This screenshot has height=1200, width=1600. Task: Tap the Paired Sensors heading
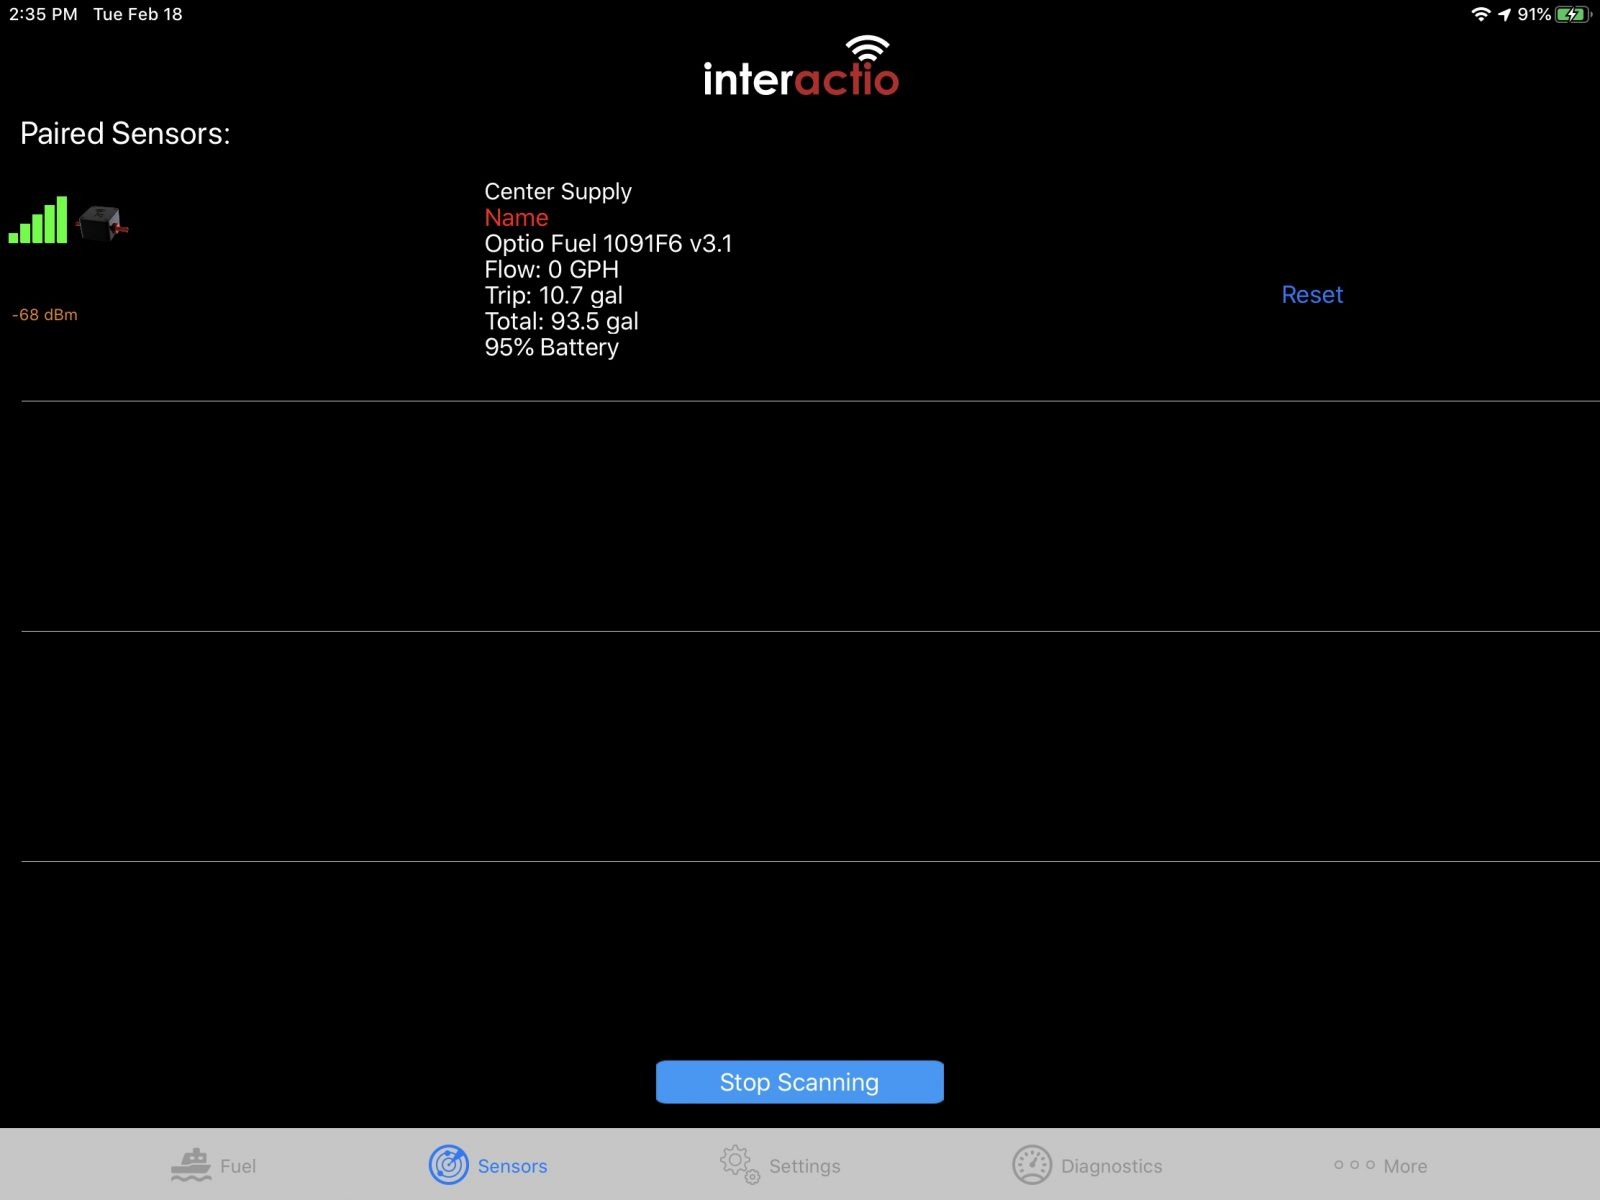tap(125, 134)
